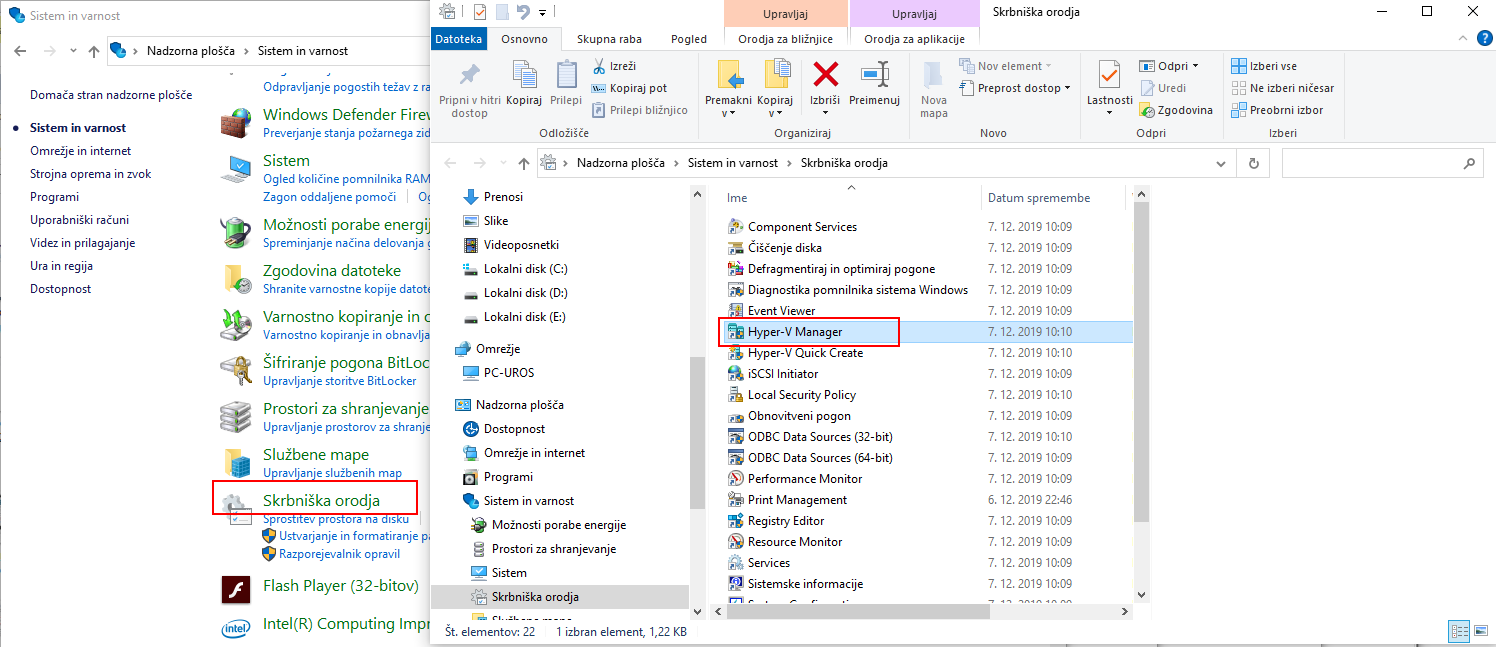Viewport: 1496px width, 647px height.
Task: Open Flash Player (32-bitov) in Control Panel
Action: pyautogui.click(x=340, y=586)
